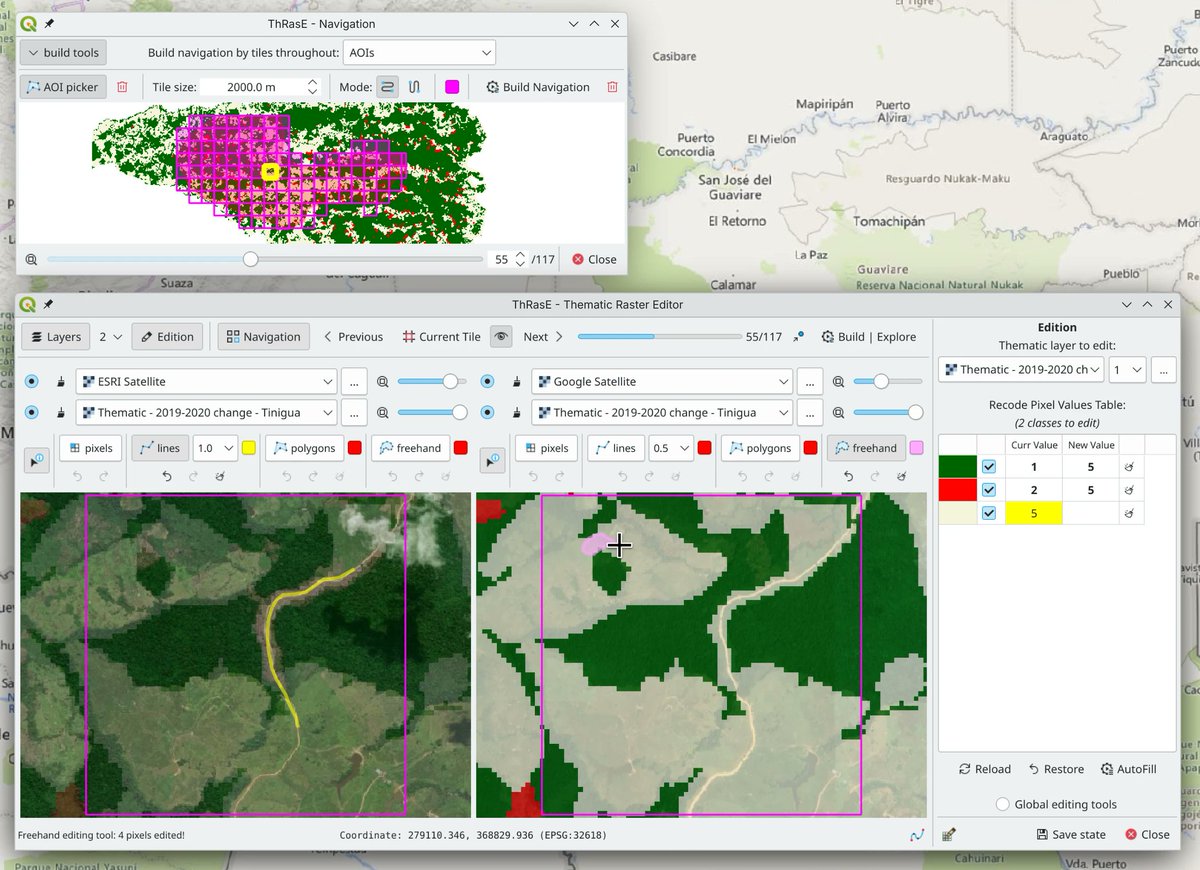Image resolution: width=1200 pixels, height=870 pixels.
Task: Open the Thematic layer to edit dropdown
Action: pyautogui.click(x=1020, y=369)
